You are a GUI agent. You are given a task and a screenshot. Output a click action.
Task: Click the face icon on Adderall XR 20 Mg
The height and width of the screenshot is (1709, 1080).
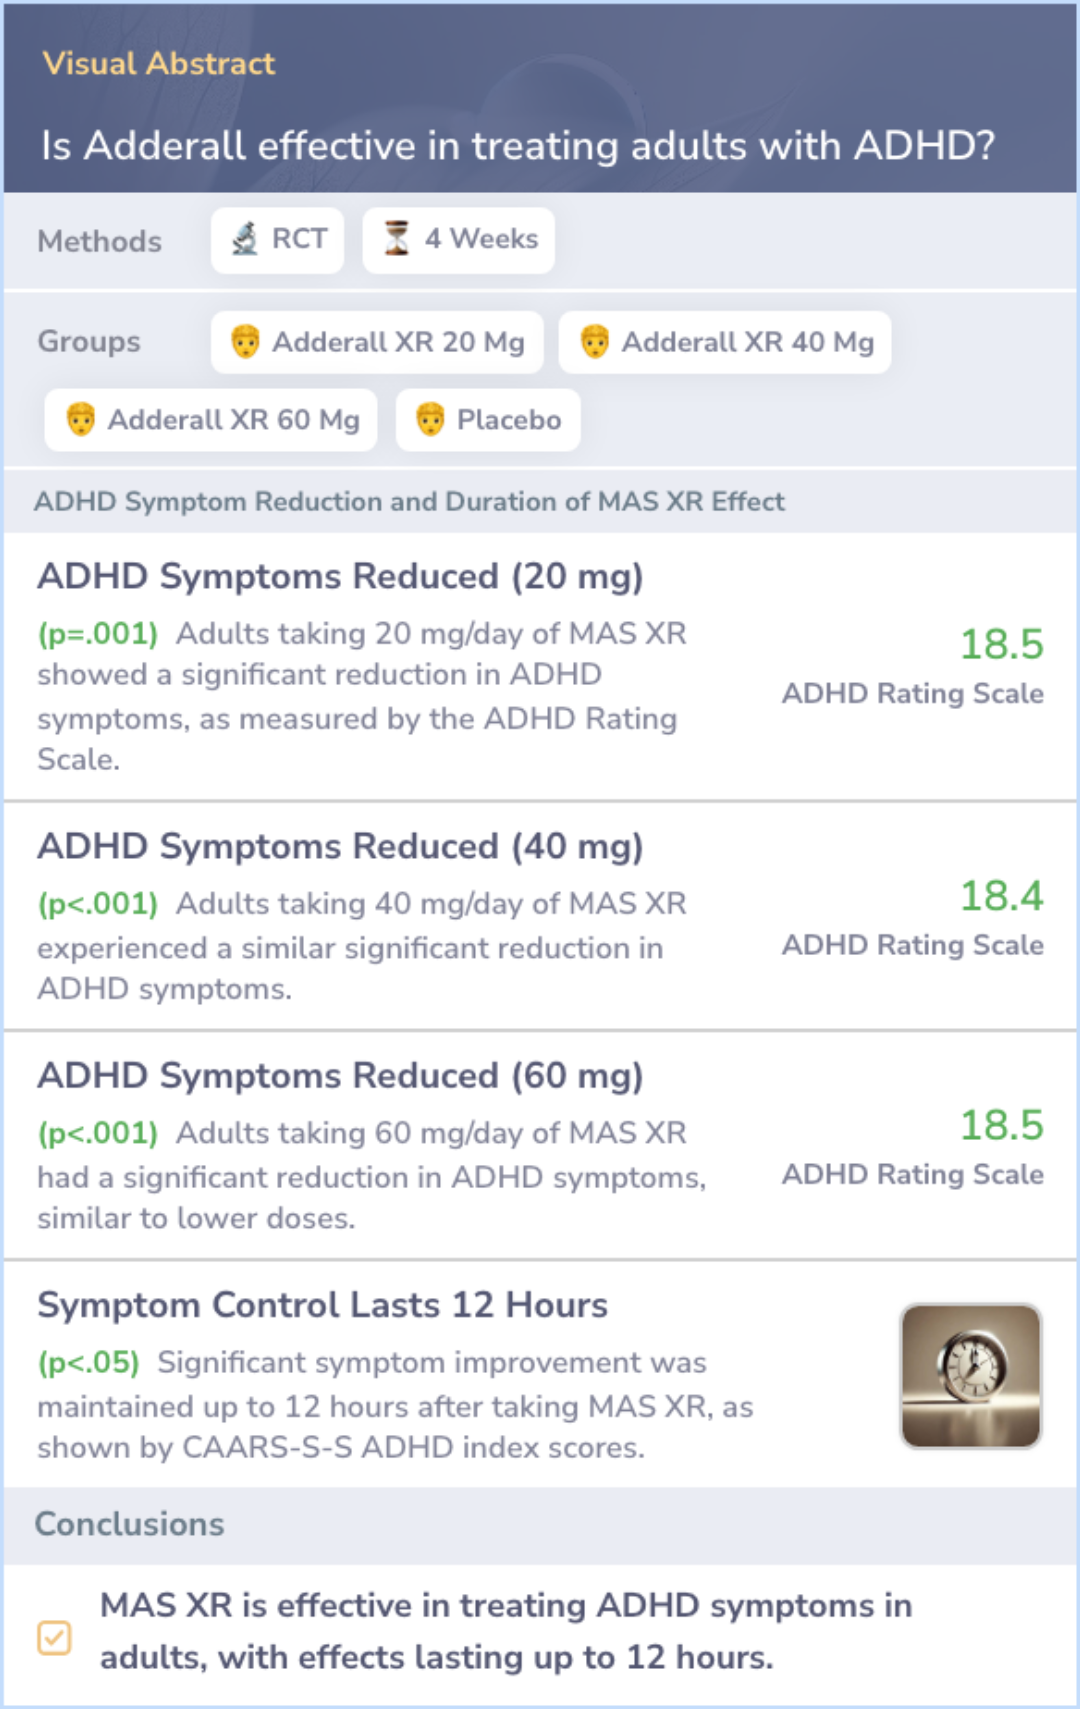[245, 341]
